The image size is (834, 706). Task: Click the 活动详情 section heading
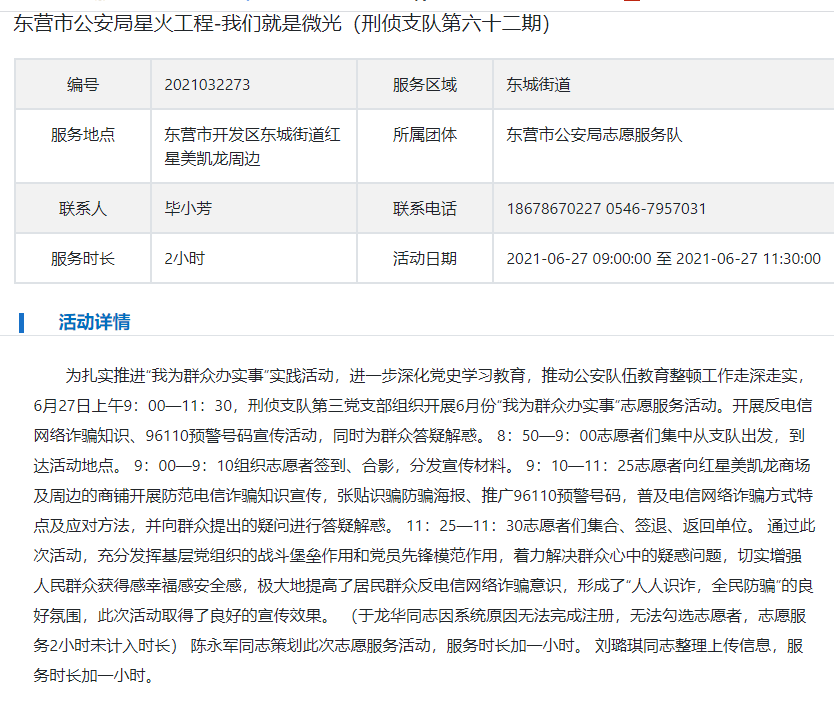click(94, 322)
